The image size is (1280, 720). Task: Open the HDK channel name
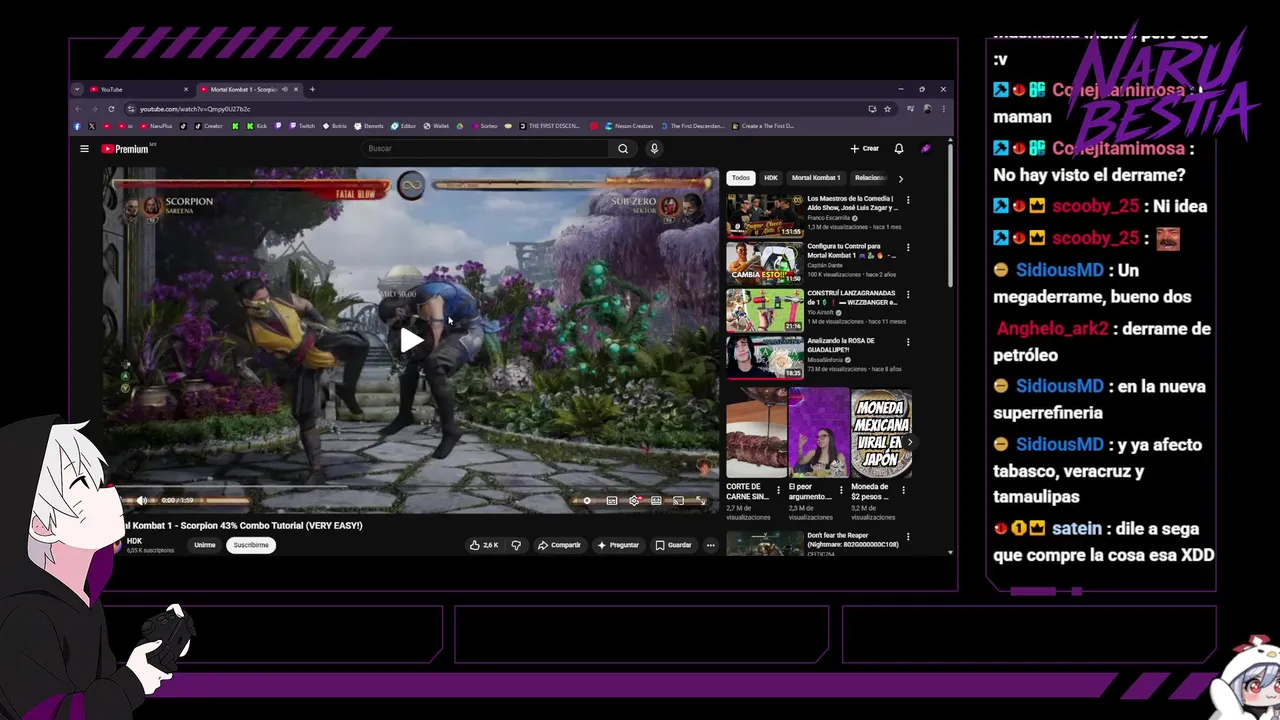tap(134, 541)
